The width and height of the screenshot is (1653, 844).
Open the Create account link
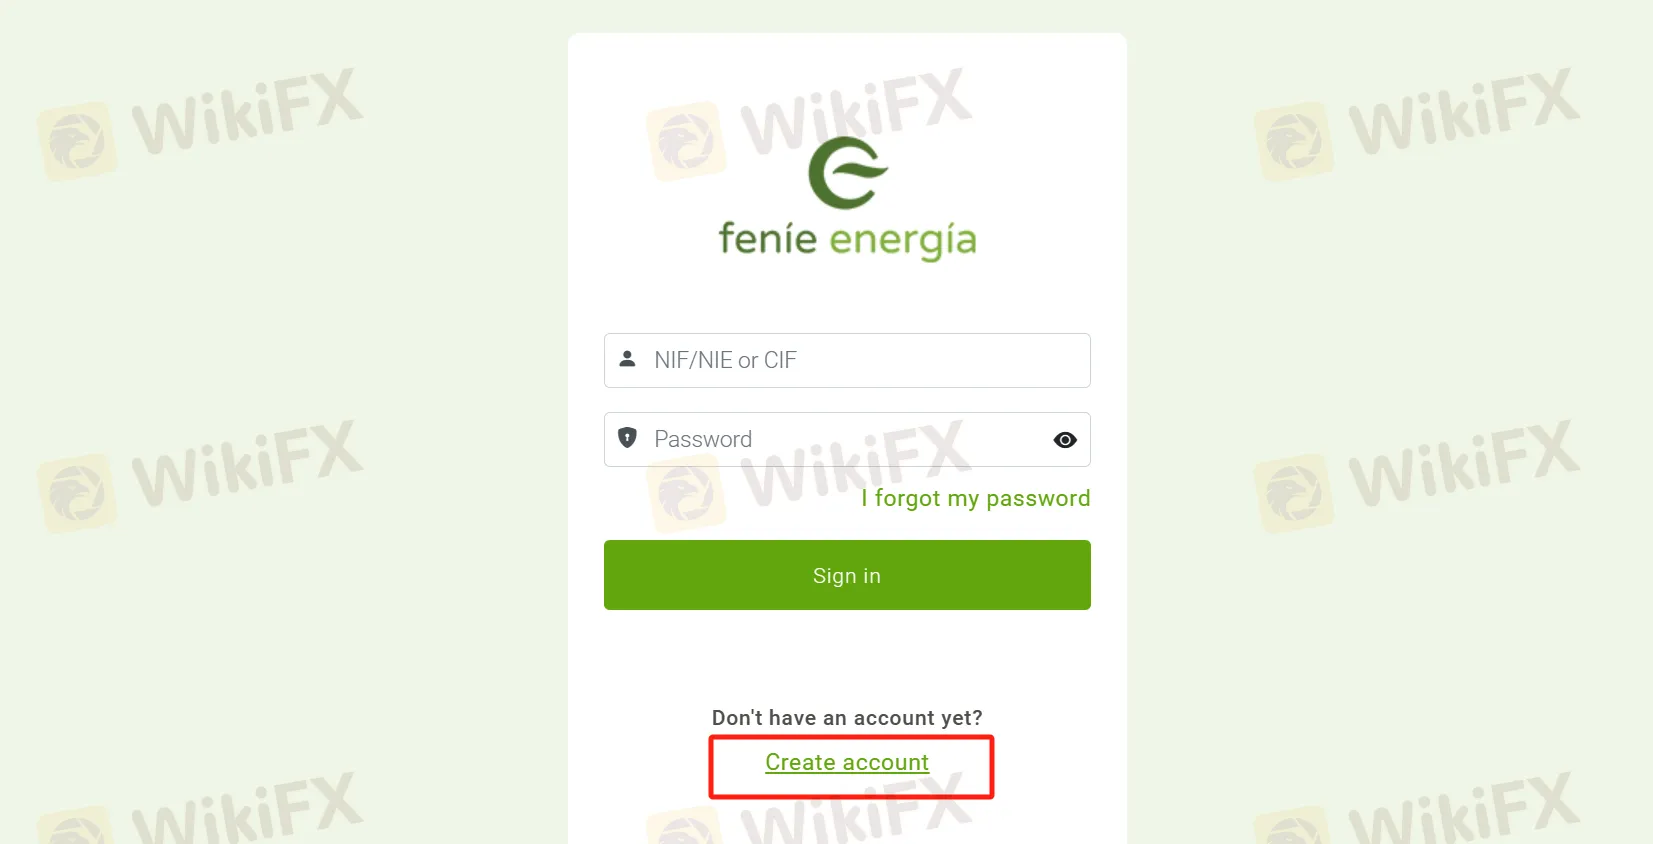tap(847, 762)
